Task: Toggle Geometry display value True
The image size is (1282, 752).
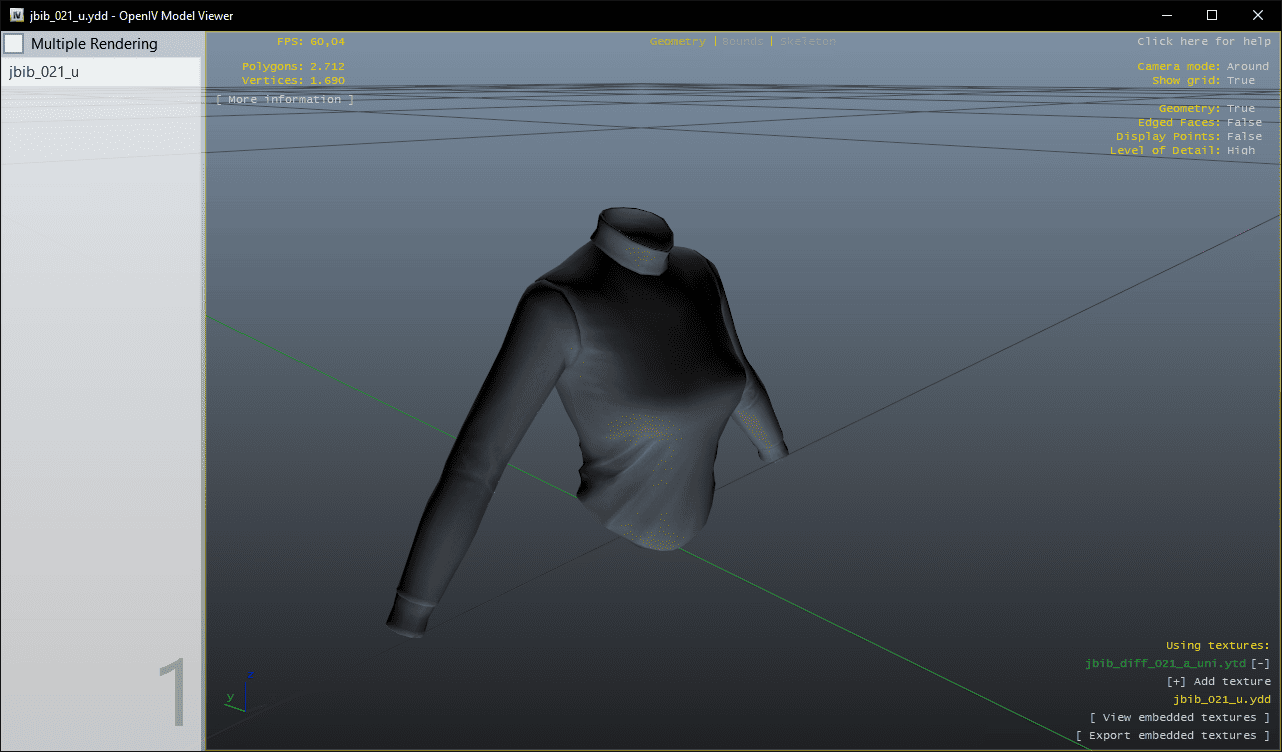Action: click(1240, 109)
